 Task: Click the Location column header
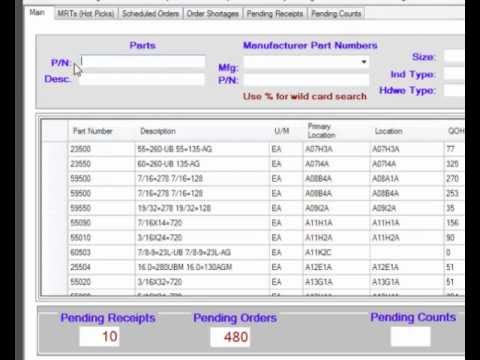pos(407,131)
